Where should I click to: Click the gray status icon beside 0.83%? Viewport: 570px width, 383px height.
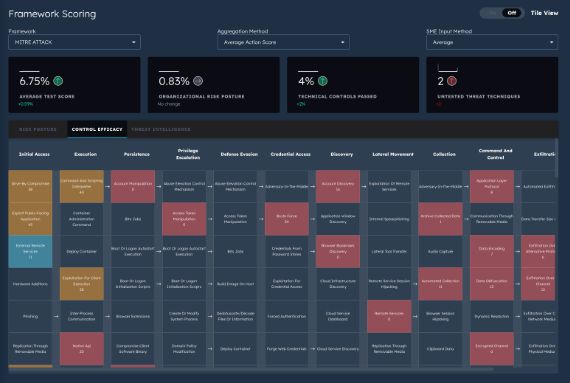click(x=198, y=81)
